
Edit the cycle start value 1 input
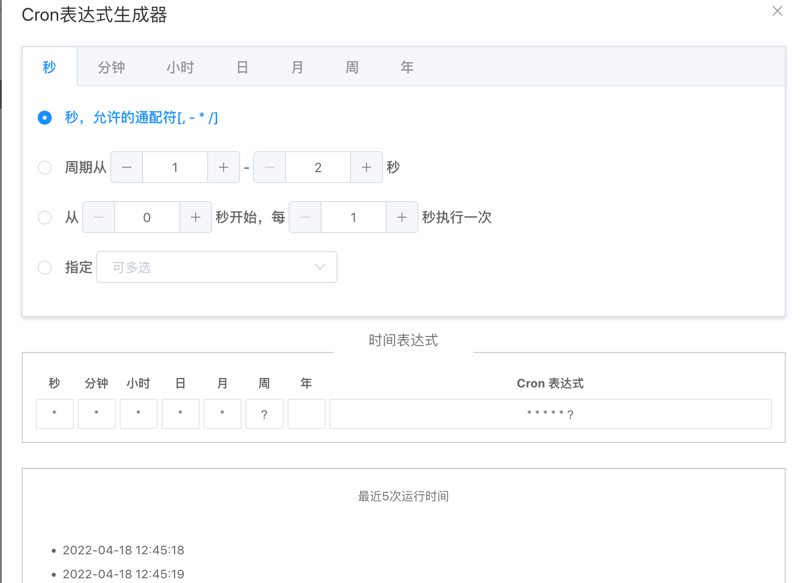pyautogui.click(x=174, y=167)
